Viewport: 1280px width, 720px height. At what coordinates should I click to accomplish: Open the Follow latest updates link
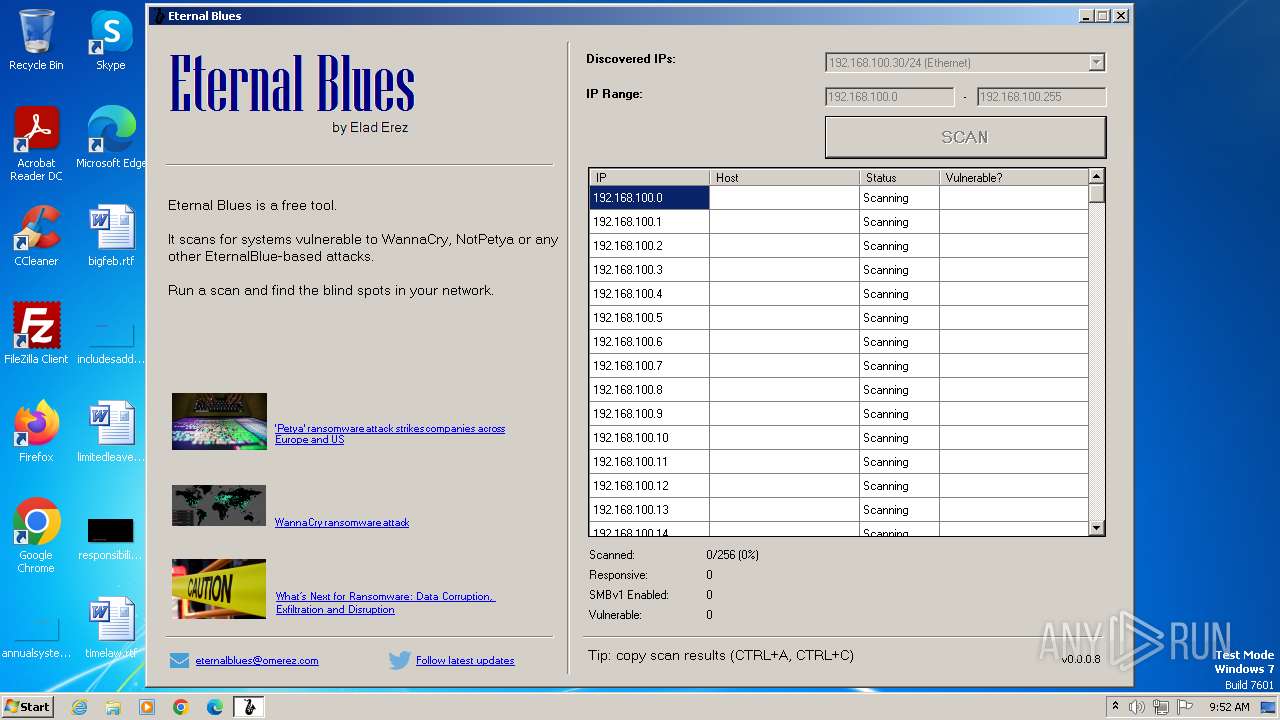point(465,660)
